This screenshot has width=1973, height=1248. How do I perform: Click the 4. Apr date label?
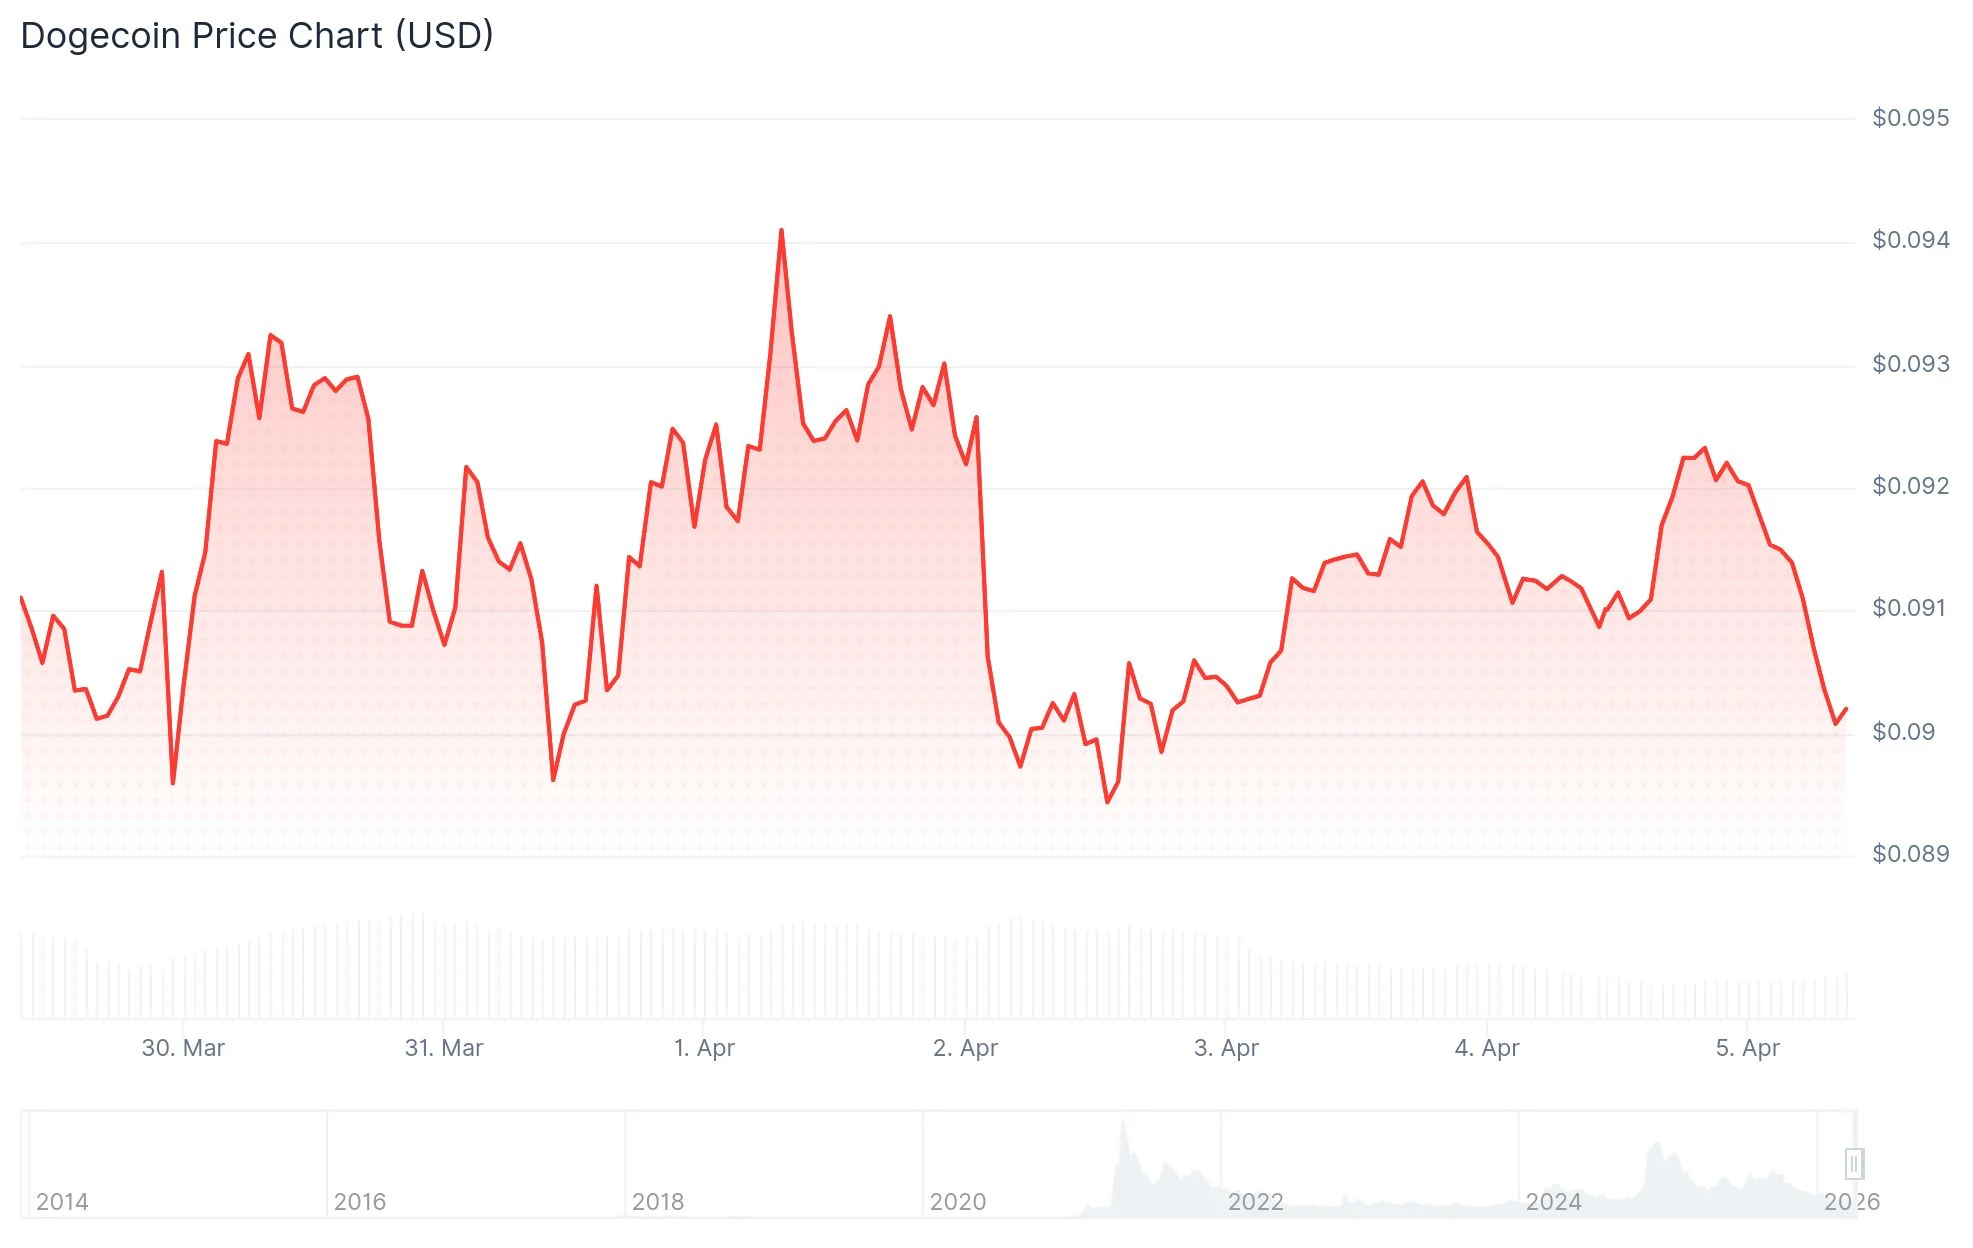tap(1487, 1048)
